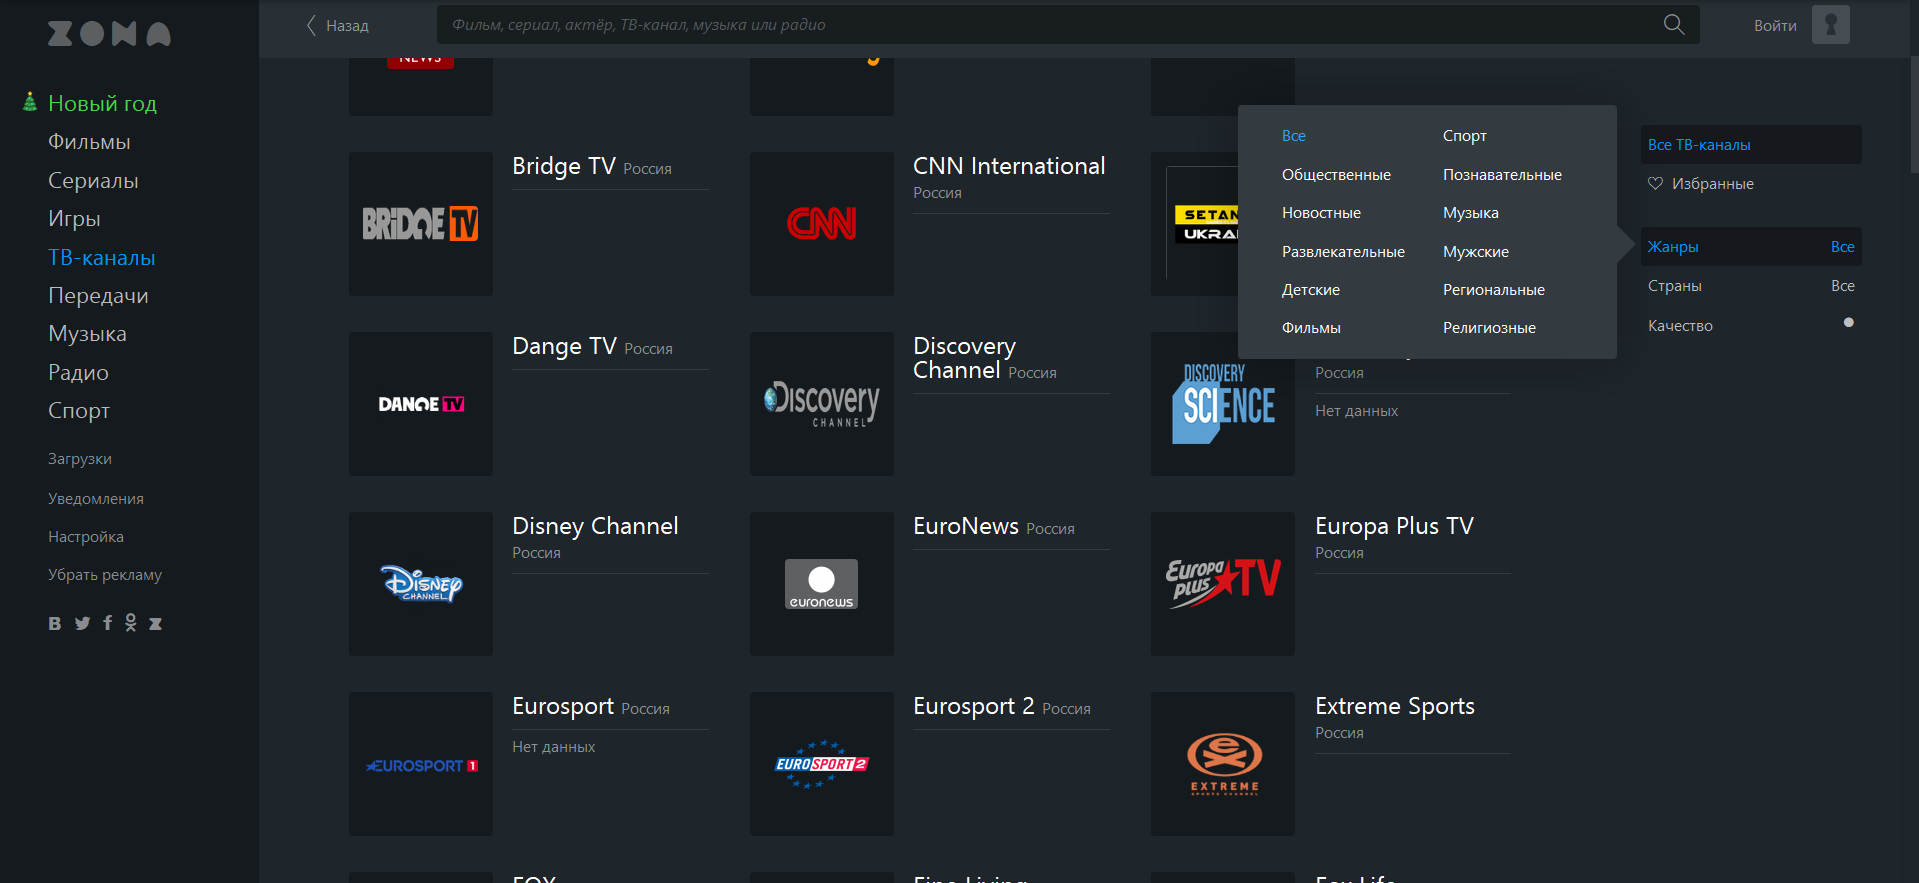
Task: Select the Новостные genre
Action: pos(1321,213)
